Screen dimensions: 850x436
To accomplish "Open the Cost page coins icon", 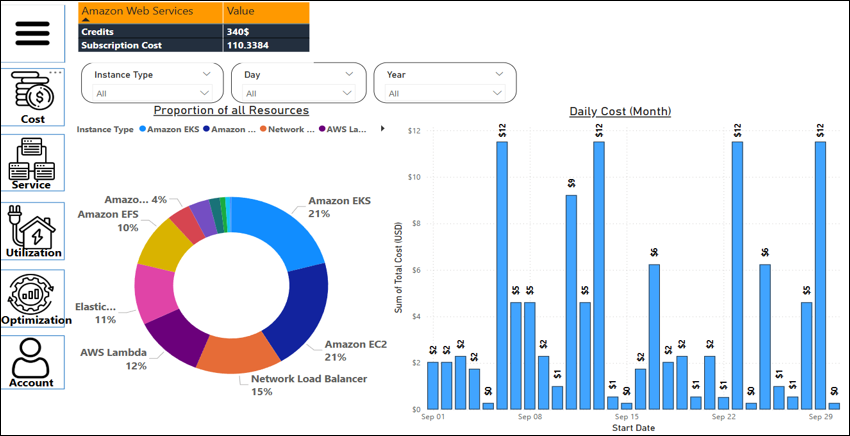I will point(33,93).
